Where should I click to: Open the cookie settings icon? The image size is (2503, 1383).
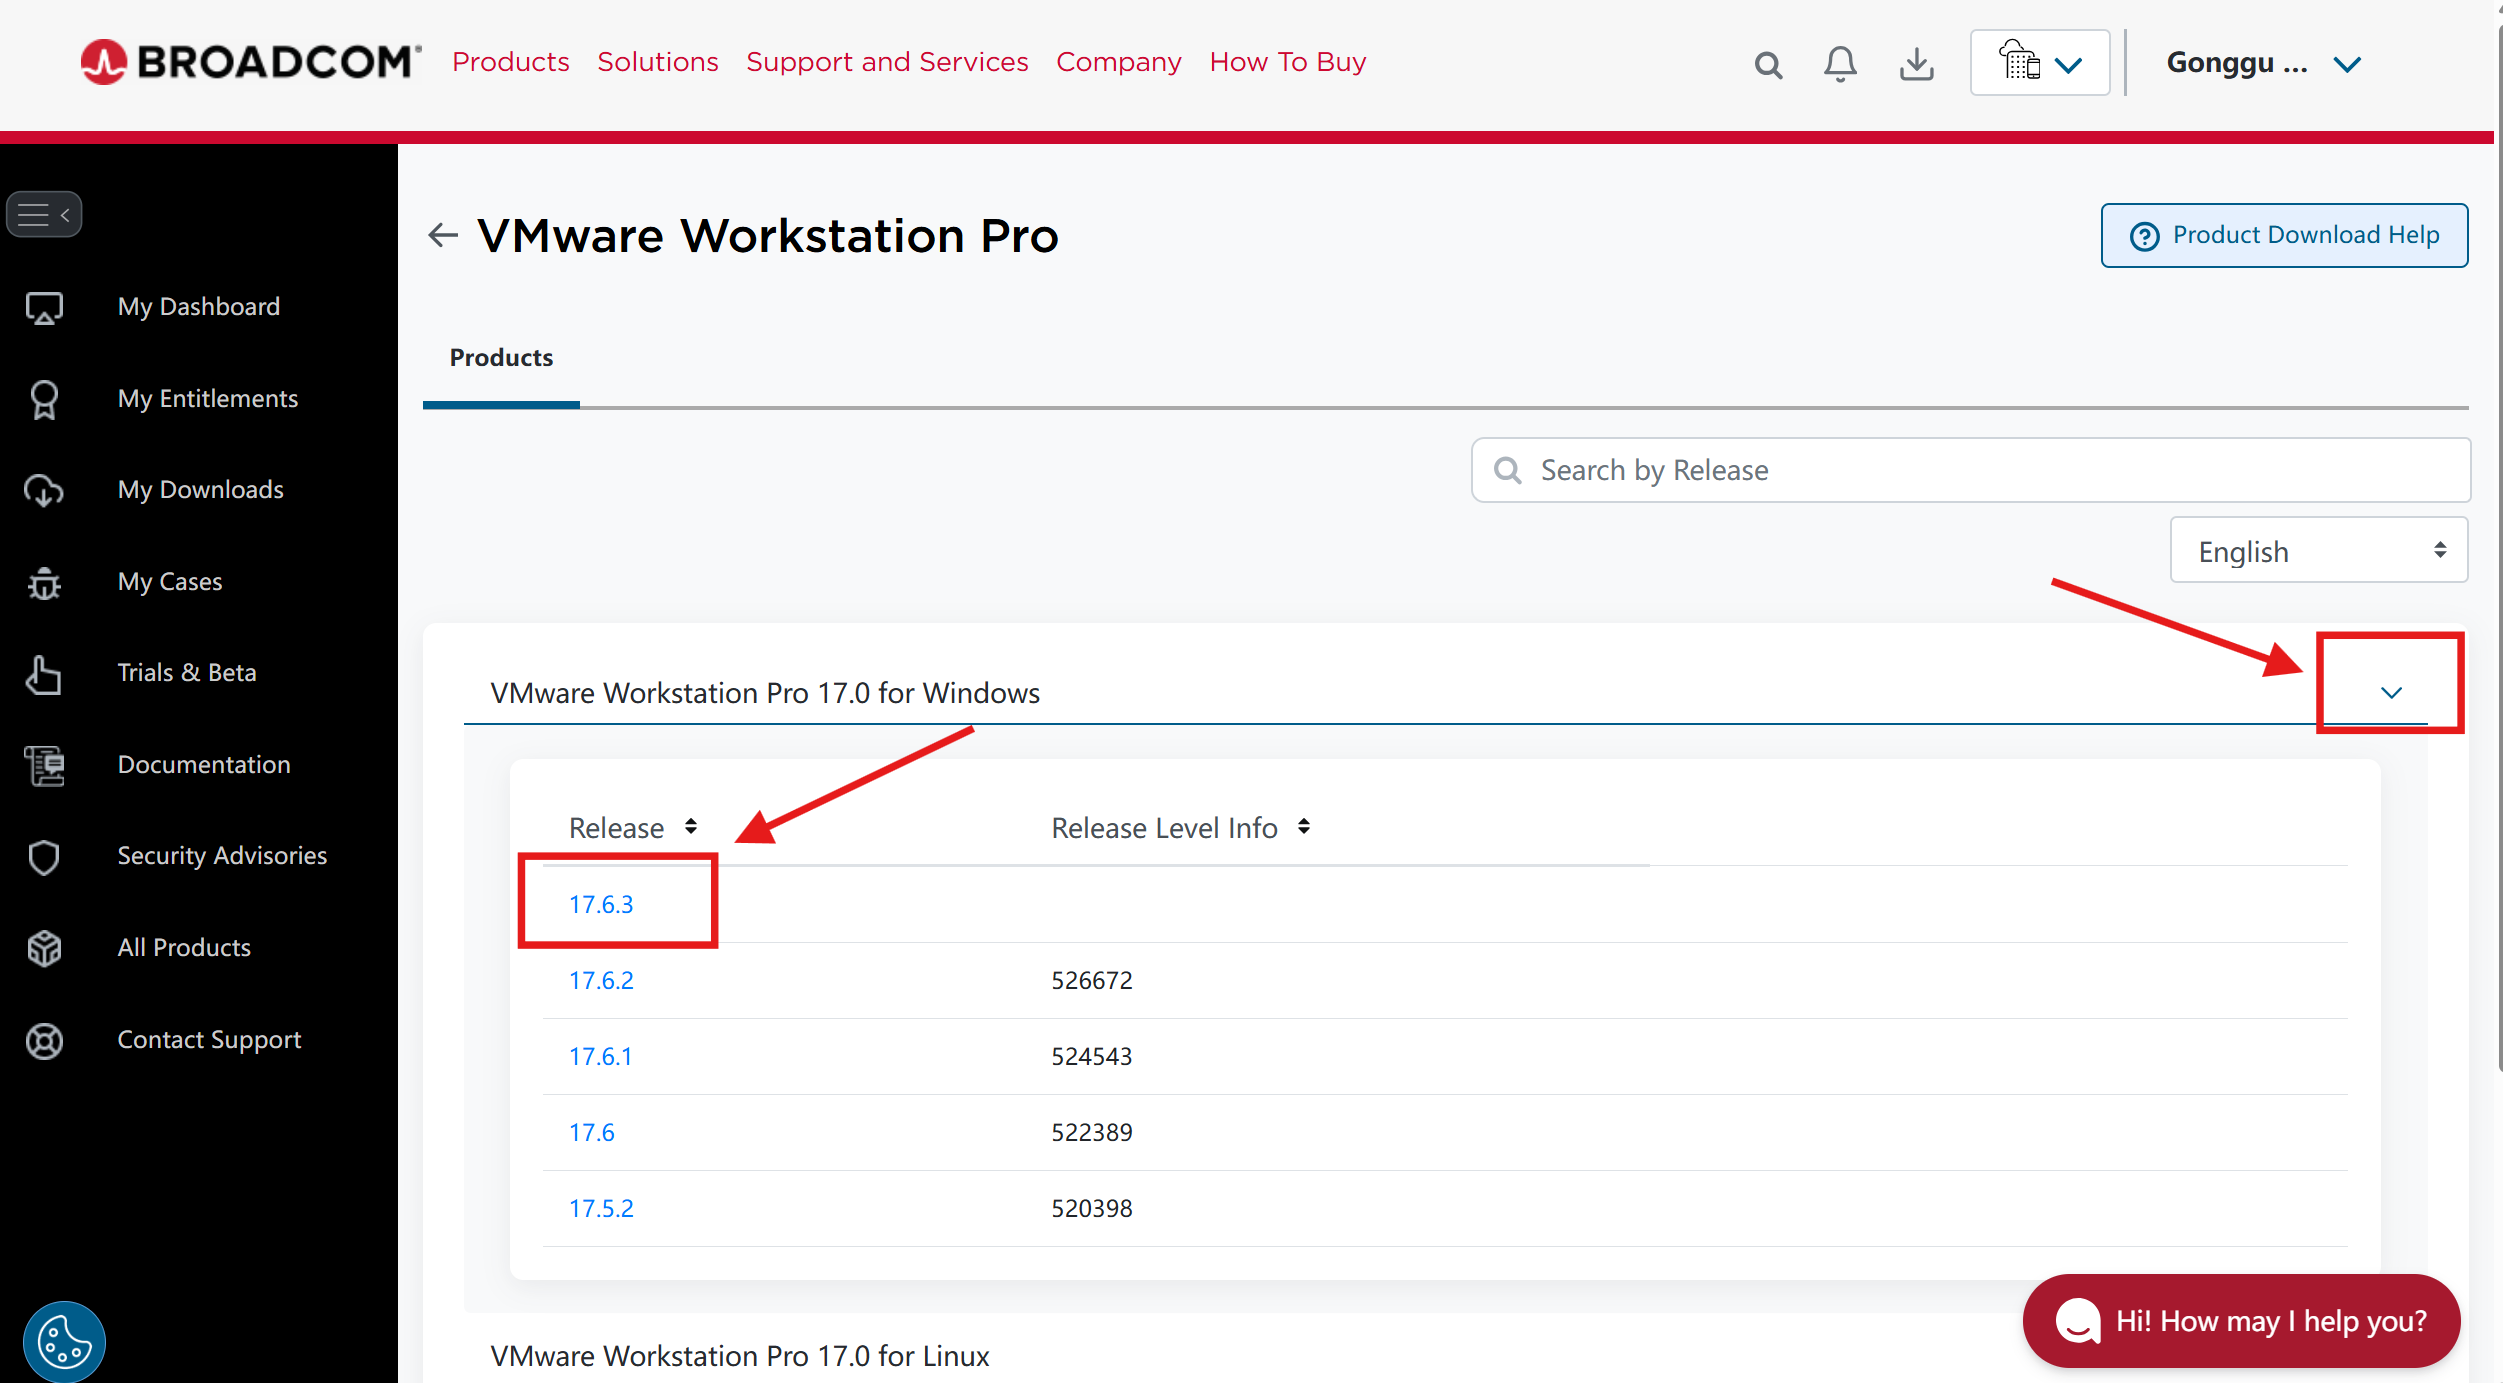(64, 1341)
